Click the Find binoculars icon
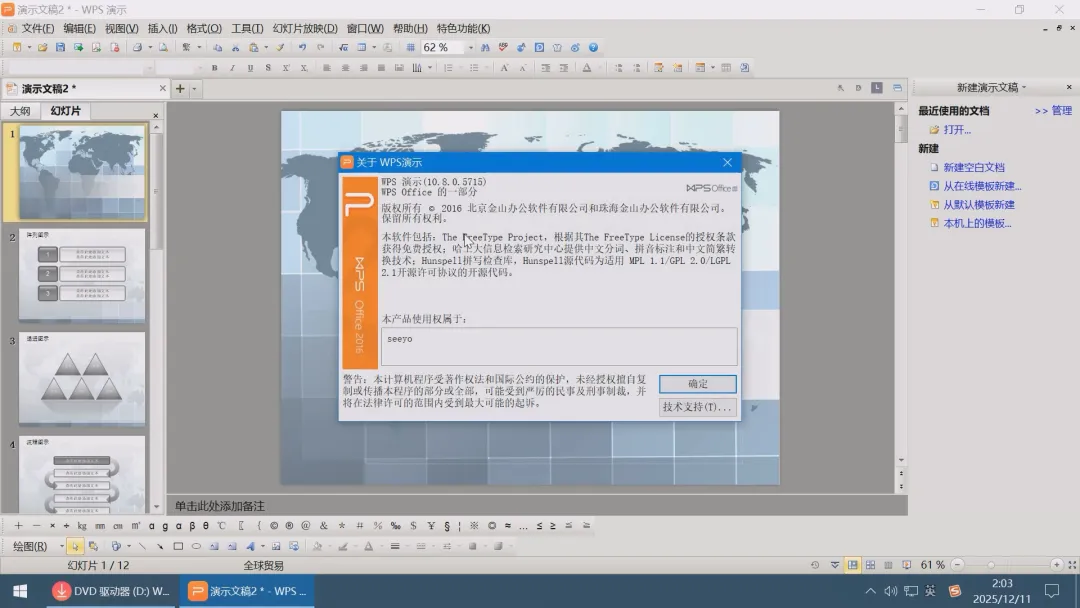This screenshot has height=608, width=1080. coord(485,48)
